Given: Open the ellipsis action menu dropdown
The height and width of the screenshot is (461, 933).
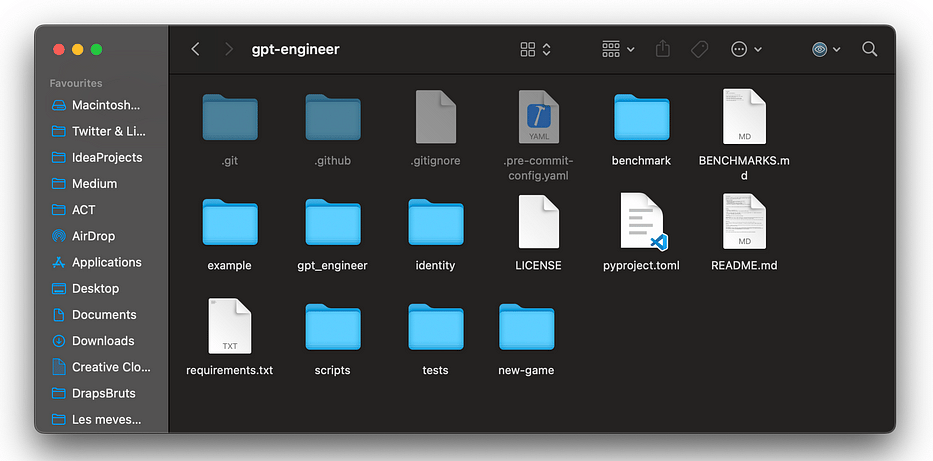Looking at the screenshot, I should pyautogui.click(x=746, y=49).
